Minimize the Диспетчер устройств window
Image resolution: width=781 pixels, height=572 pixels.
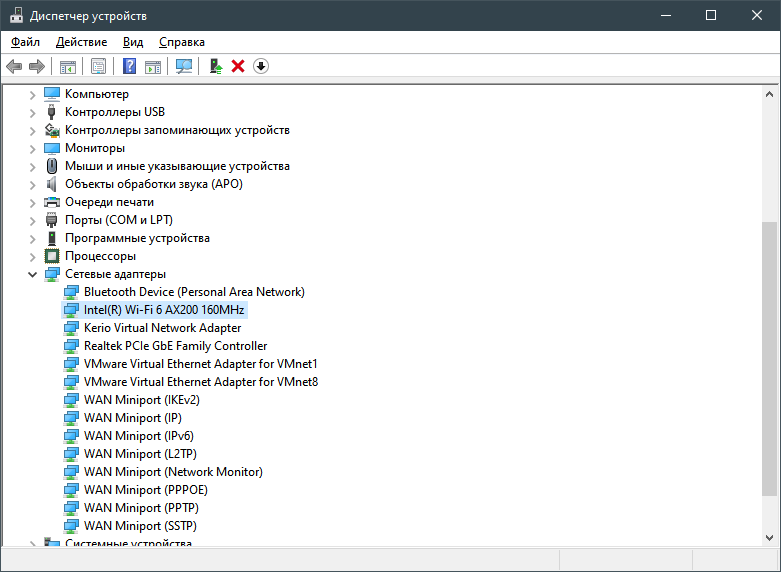666,15
